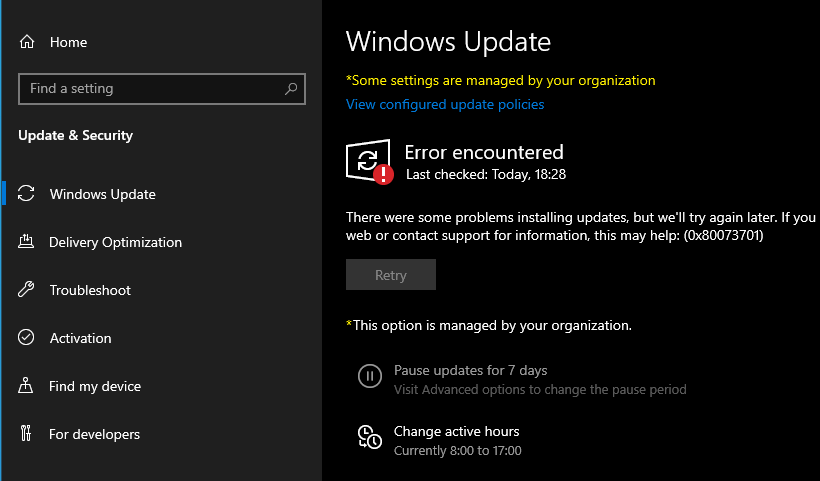Click the Troubleshoot wrench icon
This screenshot has height=481, width=820.
point(26,290)
